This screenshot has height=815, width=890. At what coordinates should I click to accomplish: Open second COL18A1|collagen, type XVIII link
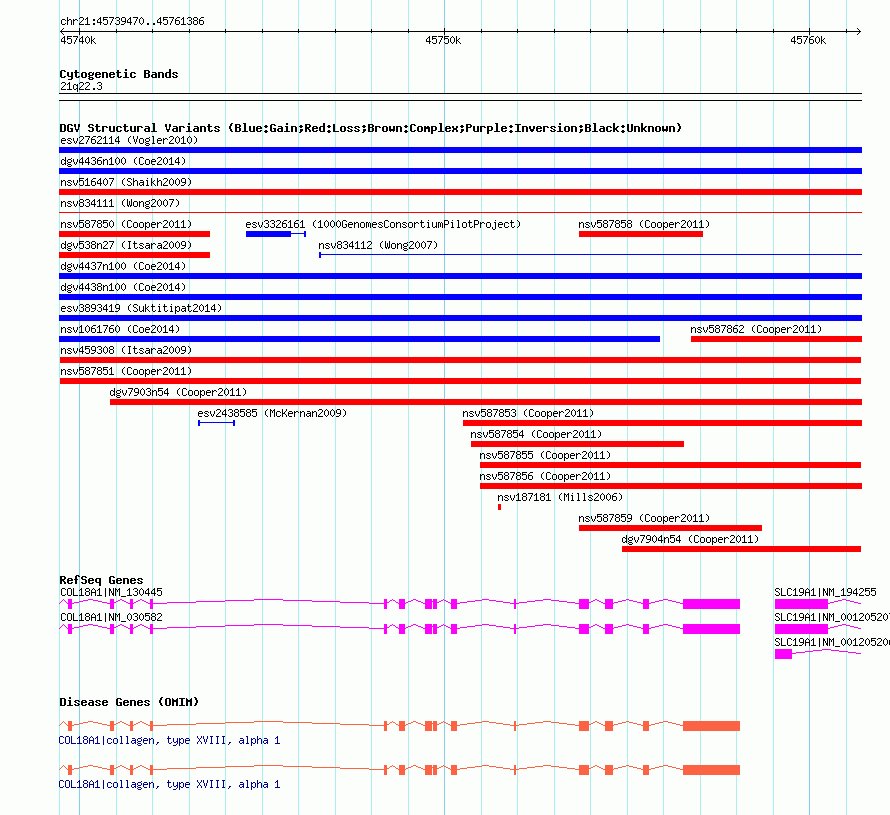169,784
